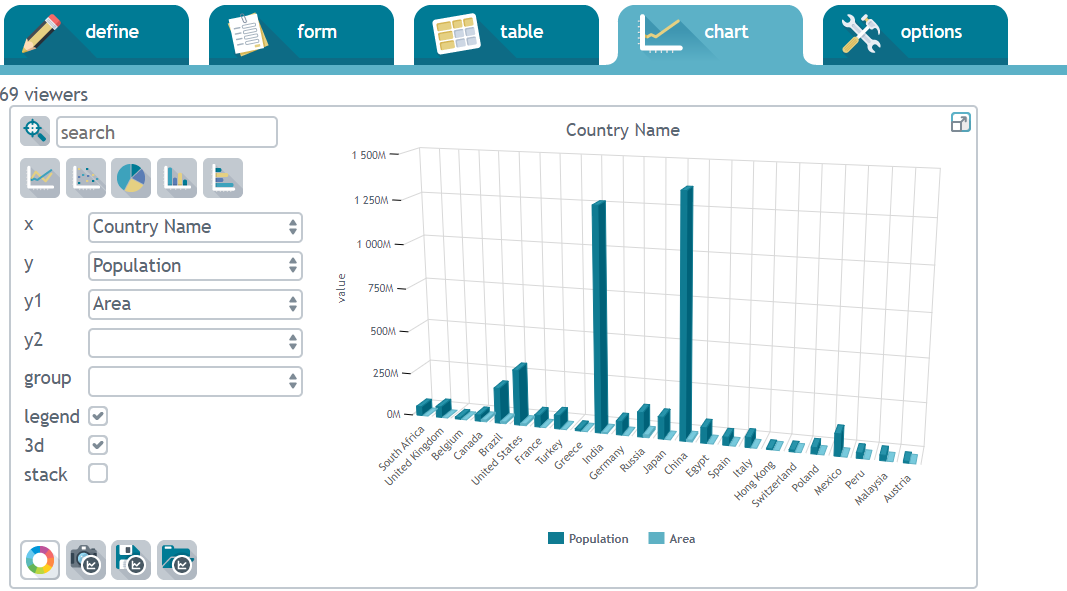Click the search magnifier target icon
The width and height of the screenshot is (1067, 591).
tap(35, 131)
